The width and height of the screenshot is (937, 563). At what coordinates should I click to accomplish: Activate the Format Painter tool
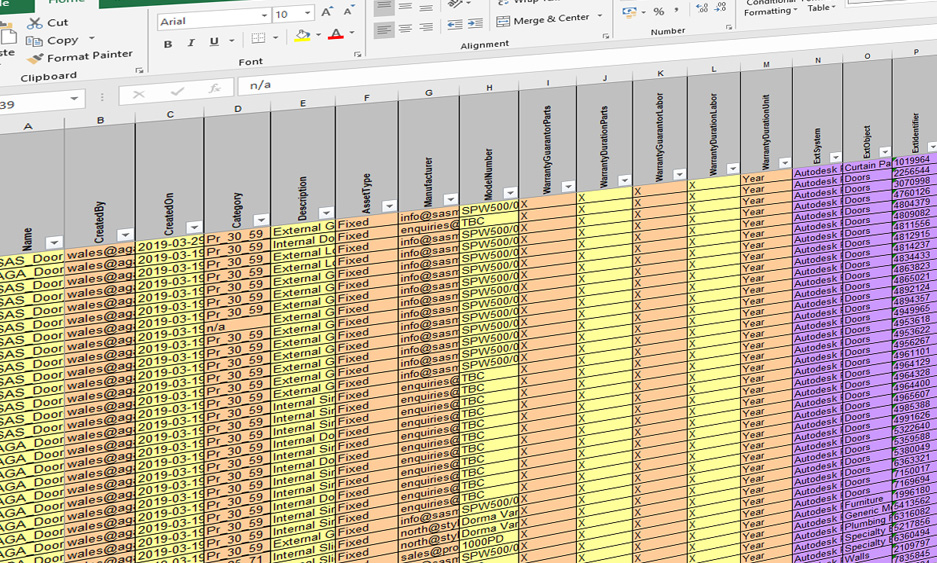pos(80,57)
